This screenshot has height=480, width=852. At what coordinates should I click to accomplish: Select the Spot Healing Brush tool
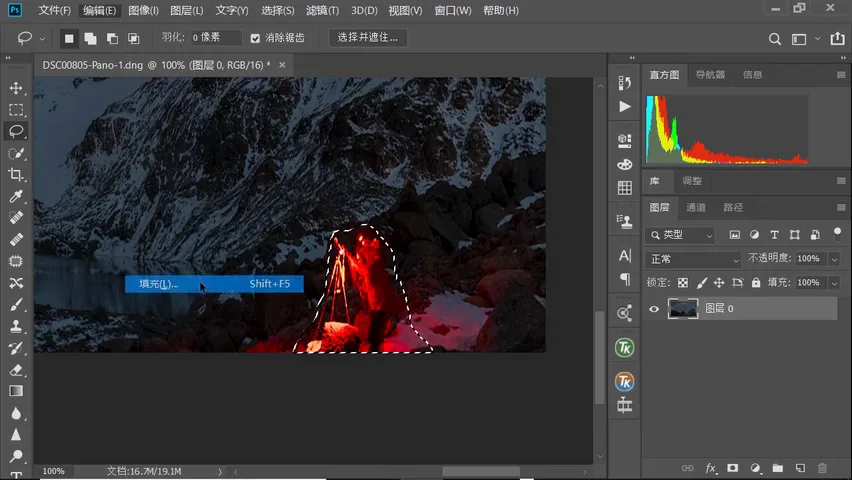[16, 217]
